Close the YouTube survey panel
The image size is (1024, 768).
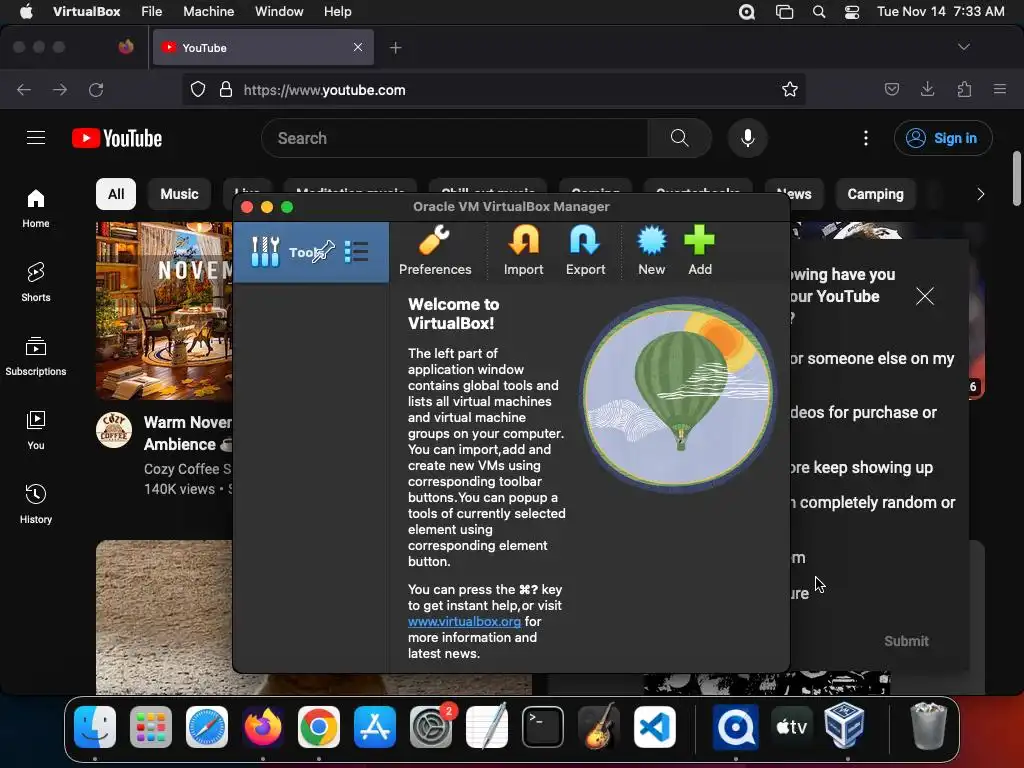point(925,296)
